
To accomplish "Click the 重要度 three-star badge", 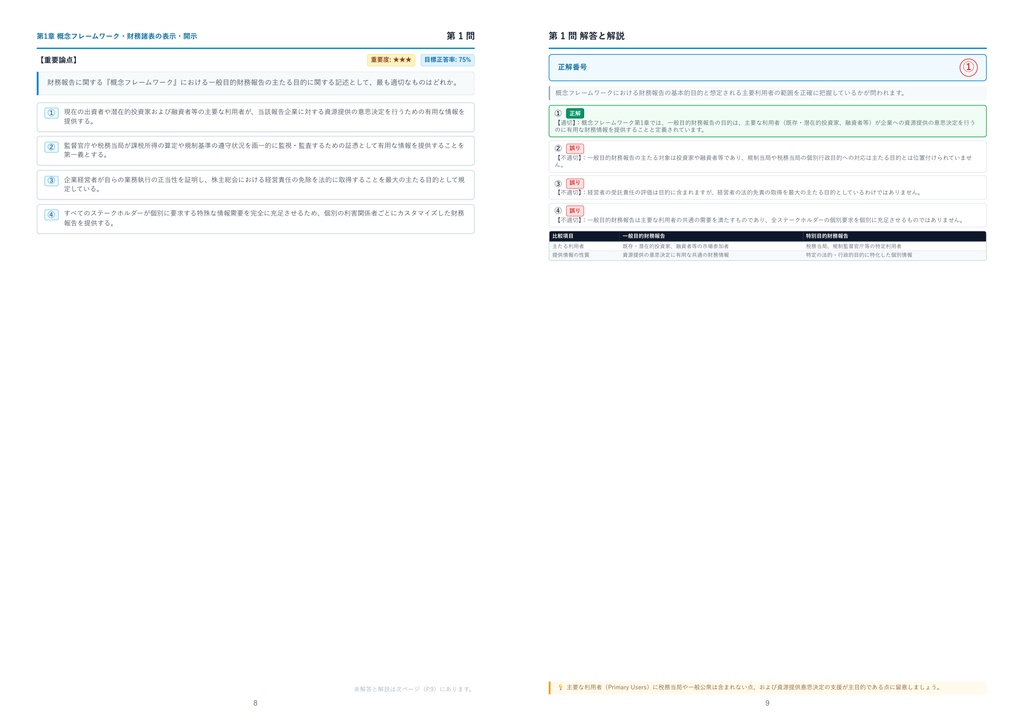I will (x=391, y=60).
